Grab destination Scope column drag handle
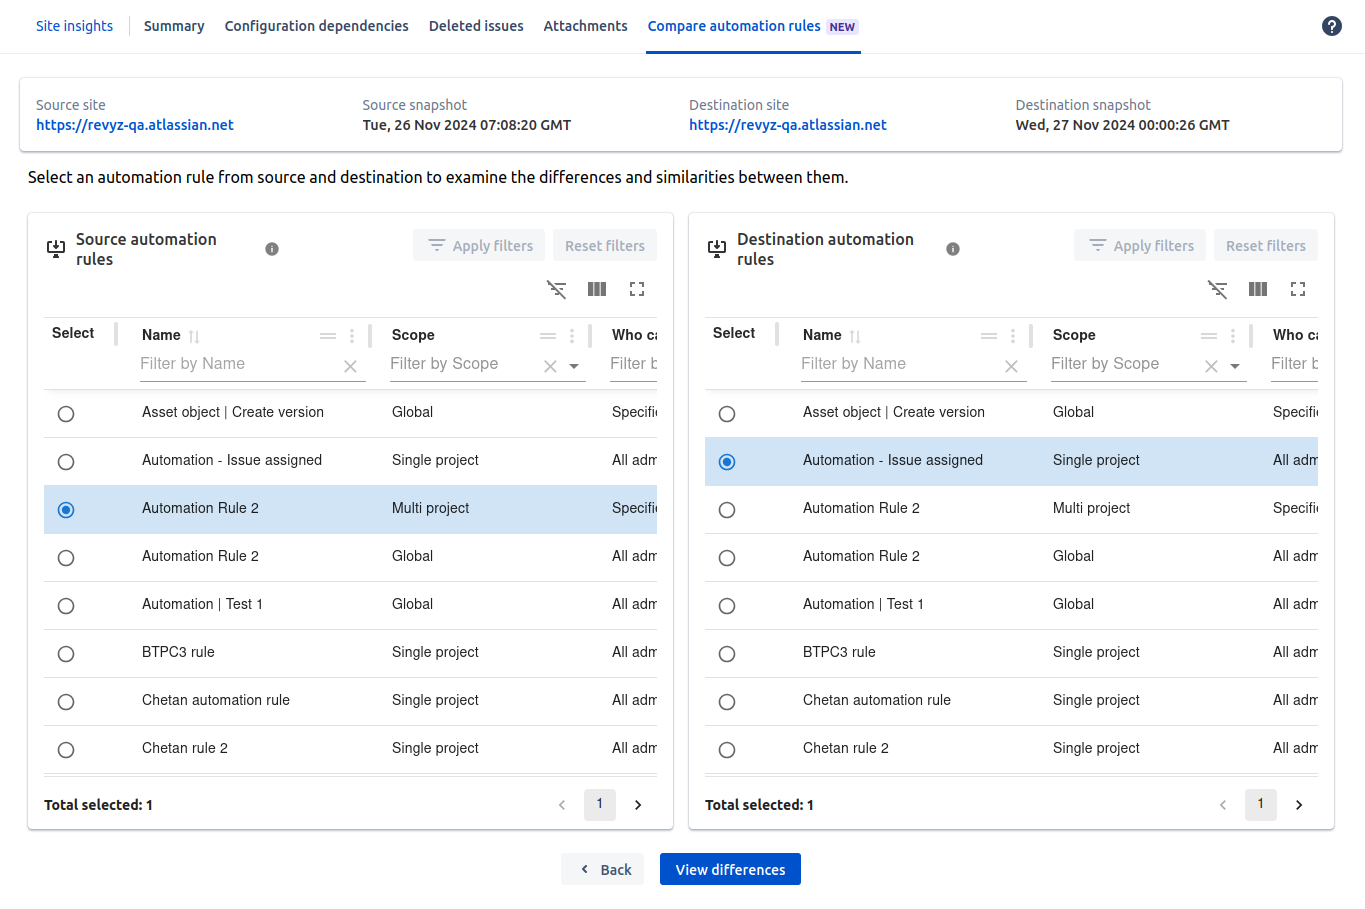The height and width of the screenshot is (909, 1365). click(1209, 336)
